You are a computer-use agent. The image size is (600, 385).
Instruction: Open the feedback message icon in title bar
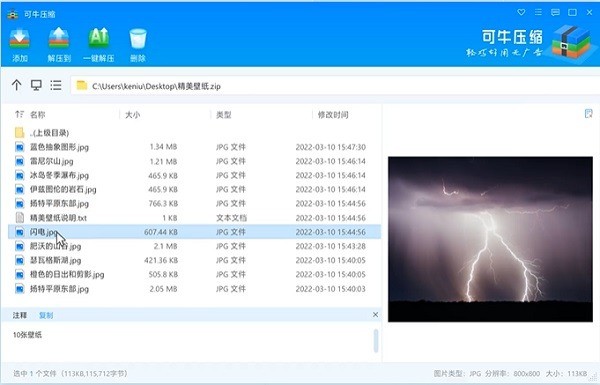(555, 13)
